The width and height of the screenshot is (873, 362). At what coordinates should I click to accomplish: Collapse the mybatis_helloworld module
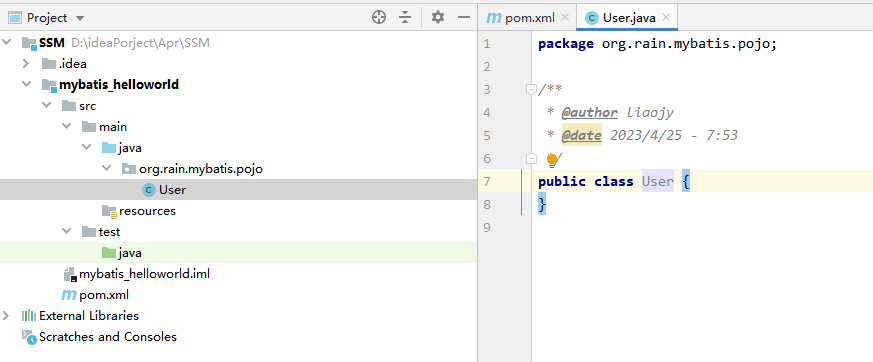(26, 85)
